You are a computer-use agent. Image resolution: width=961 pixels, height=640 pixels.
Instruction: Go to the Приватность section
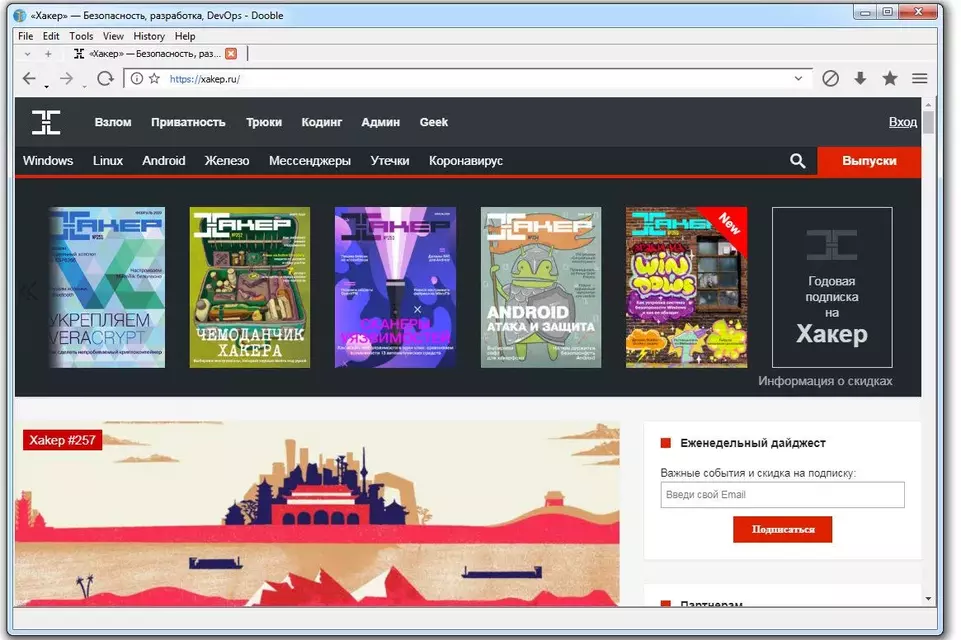(x=188, y=122)
